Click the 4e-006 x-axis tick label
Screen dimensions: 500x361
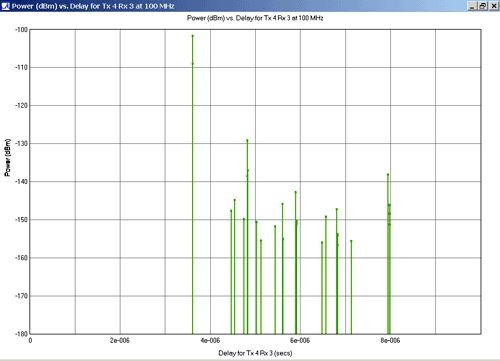click(210, 340)
